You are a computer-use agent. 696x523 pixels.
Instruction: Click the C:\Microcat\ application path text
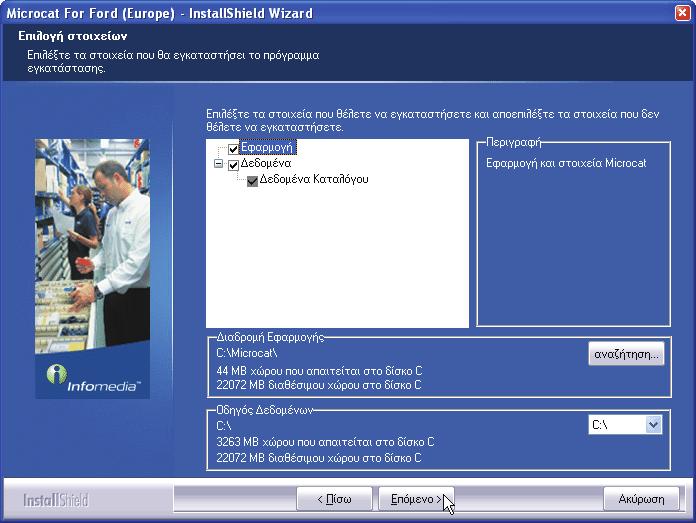coord(246,353)
